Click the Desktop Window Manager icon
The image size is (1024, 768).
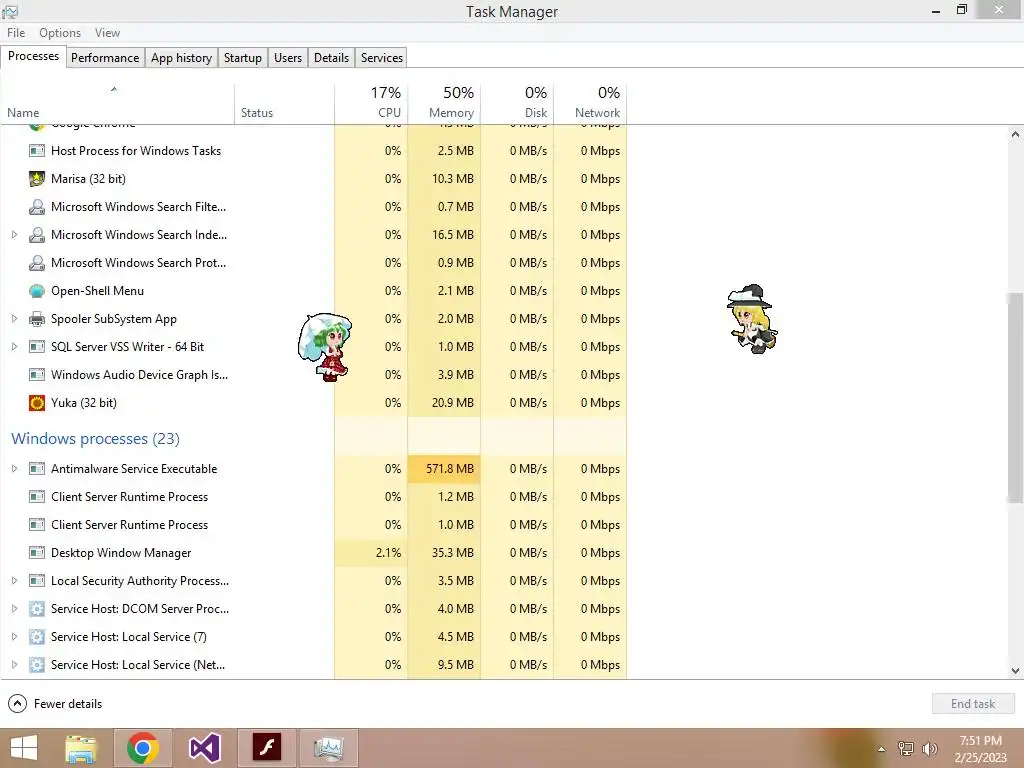(x=37, y=552)
